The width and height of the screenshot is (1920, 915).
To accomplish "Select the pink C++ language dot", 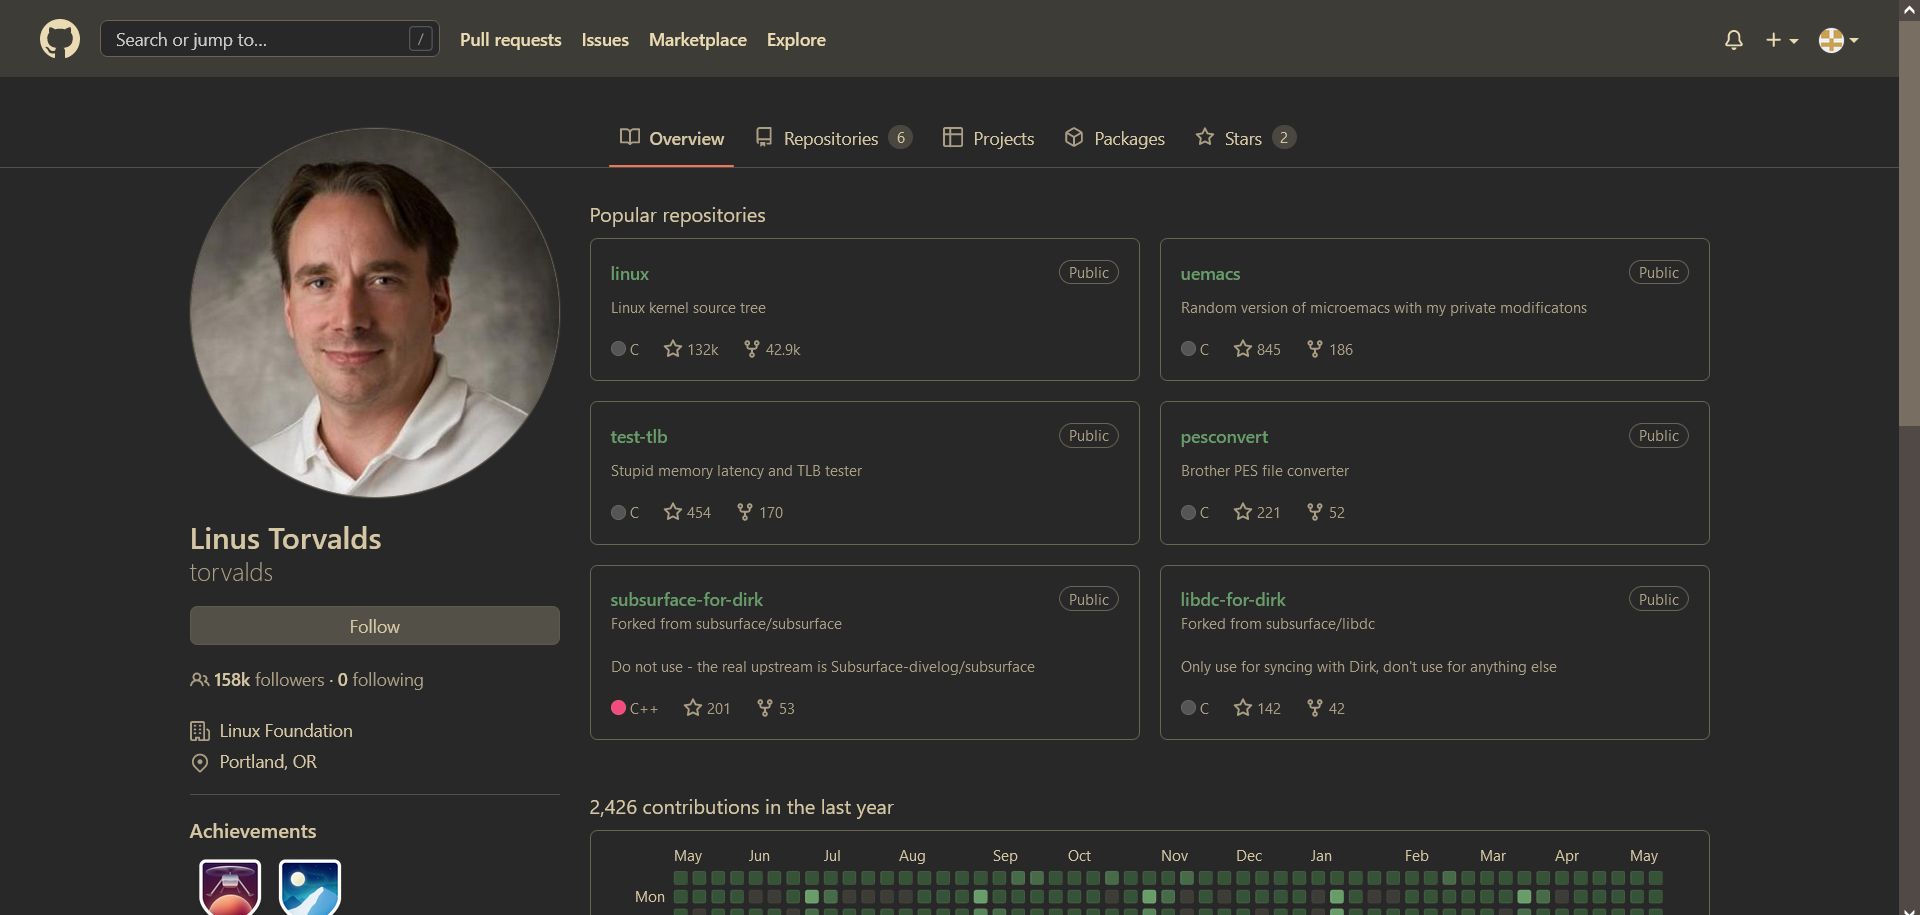I will click(x=618, y=707).
